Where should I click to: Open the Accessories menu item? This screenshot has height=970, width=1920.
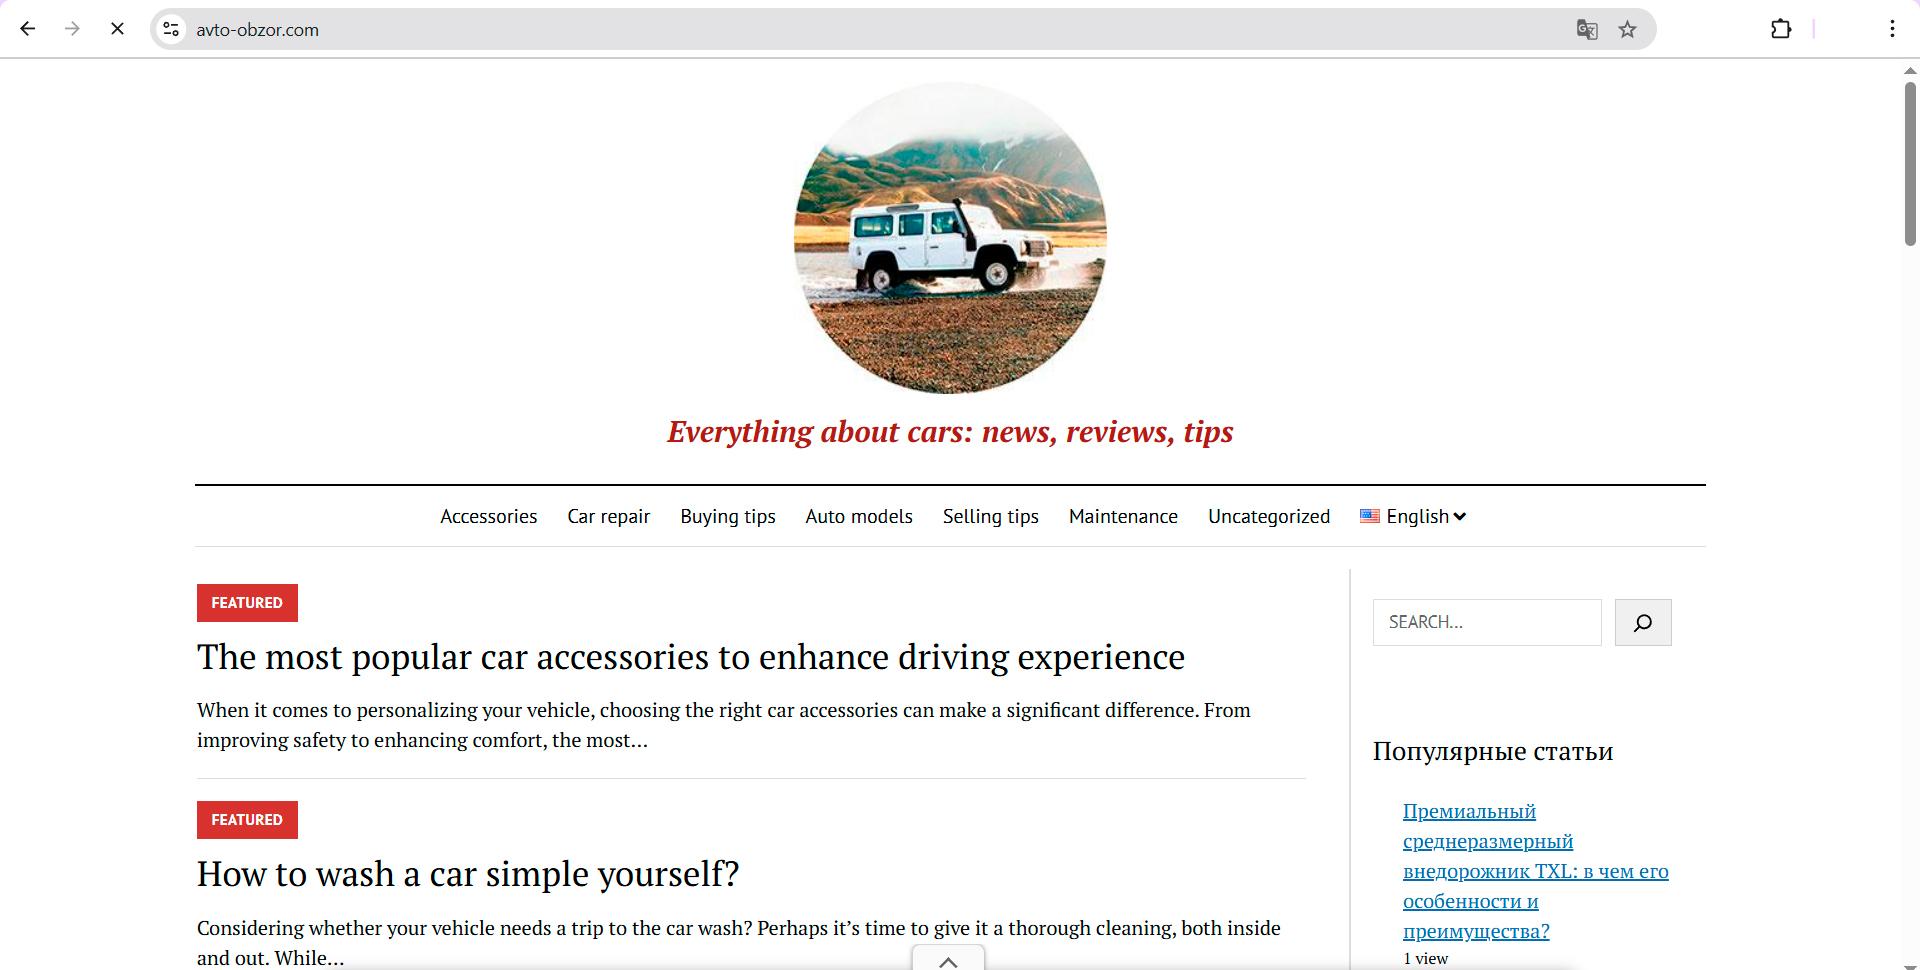489,516
